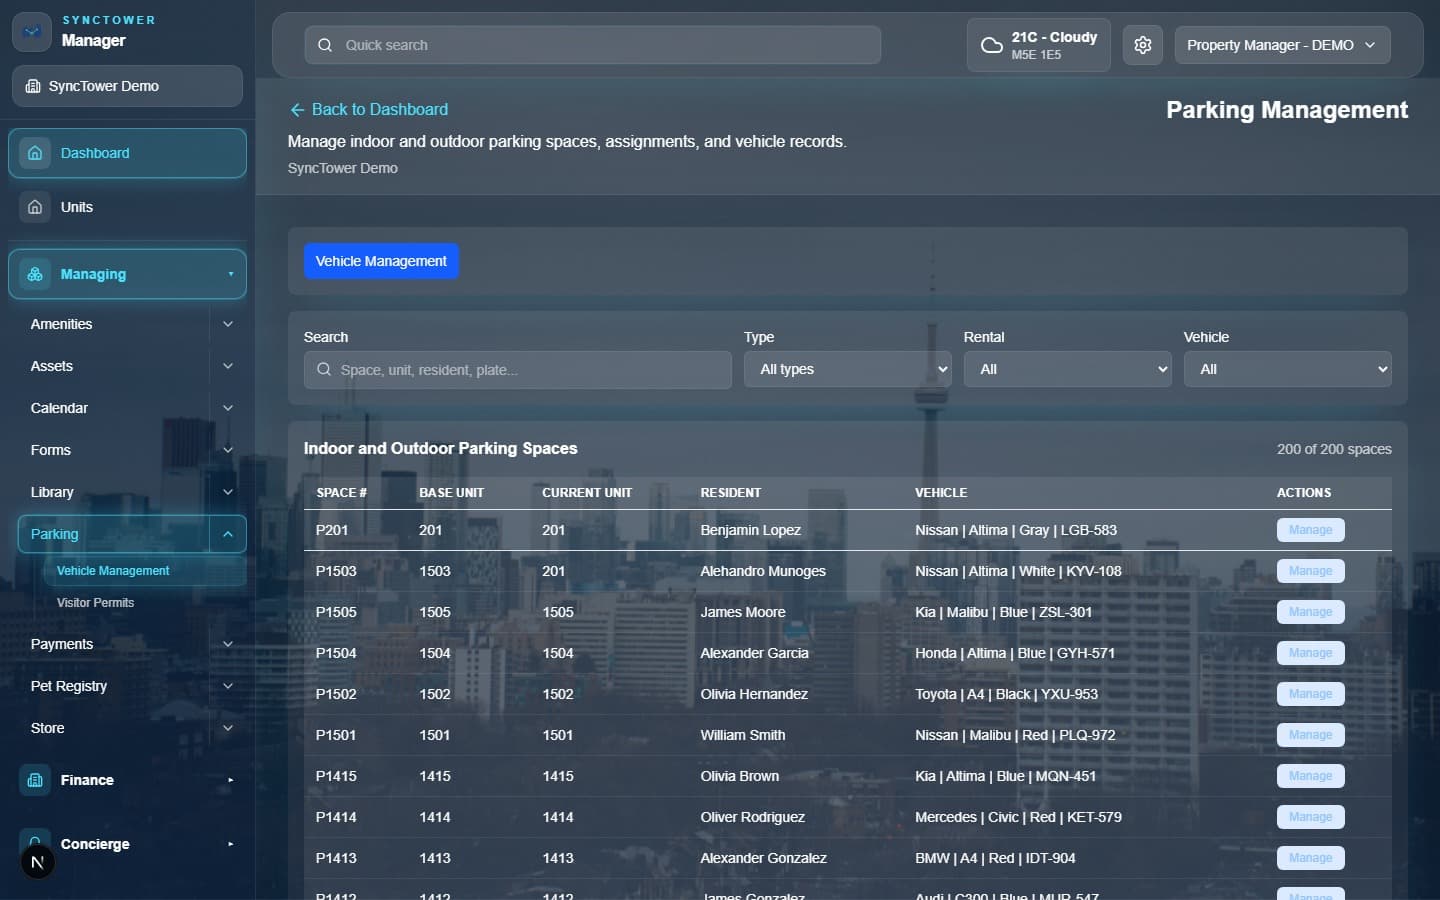Manage parking space P1504
The height and width of the screenshot is (900, 1440).
[1310, 653]
